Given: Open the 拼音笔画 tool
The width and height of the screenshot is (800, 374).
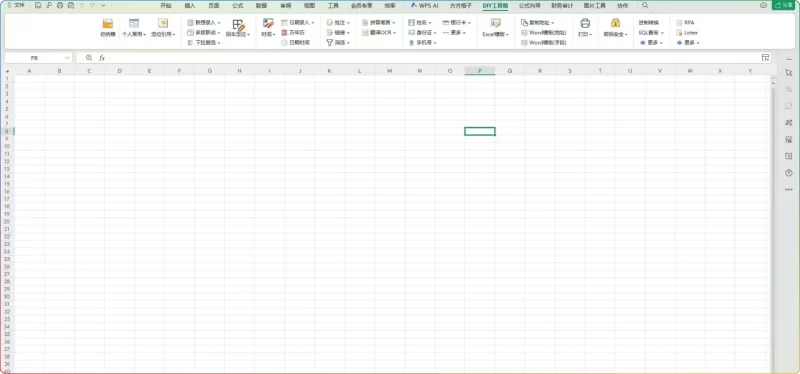Looking at the screenshot, I should tap(379, 22).
